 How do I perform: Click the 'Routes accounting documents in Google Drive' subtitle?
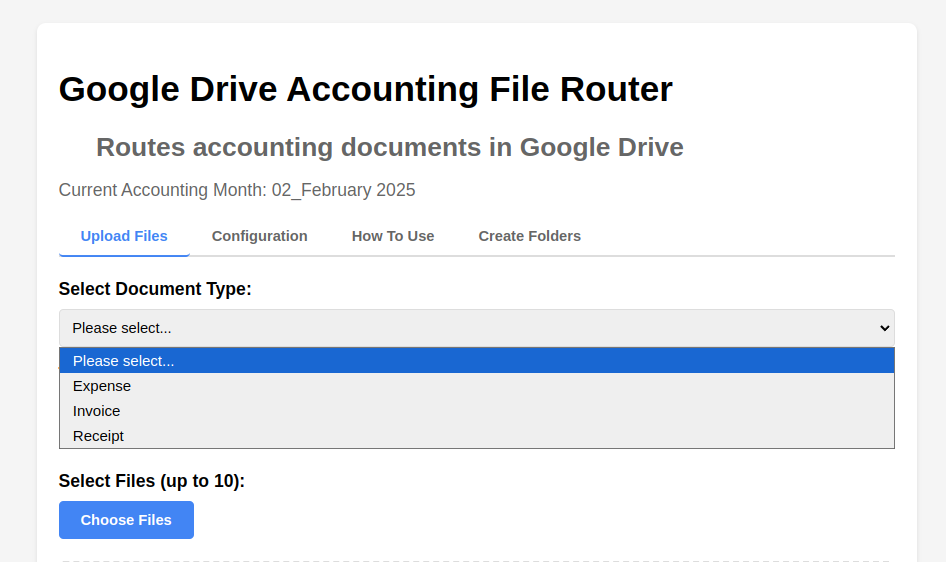point(390,147)
